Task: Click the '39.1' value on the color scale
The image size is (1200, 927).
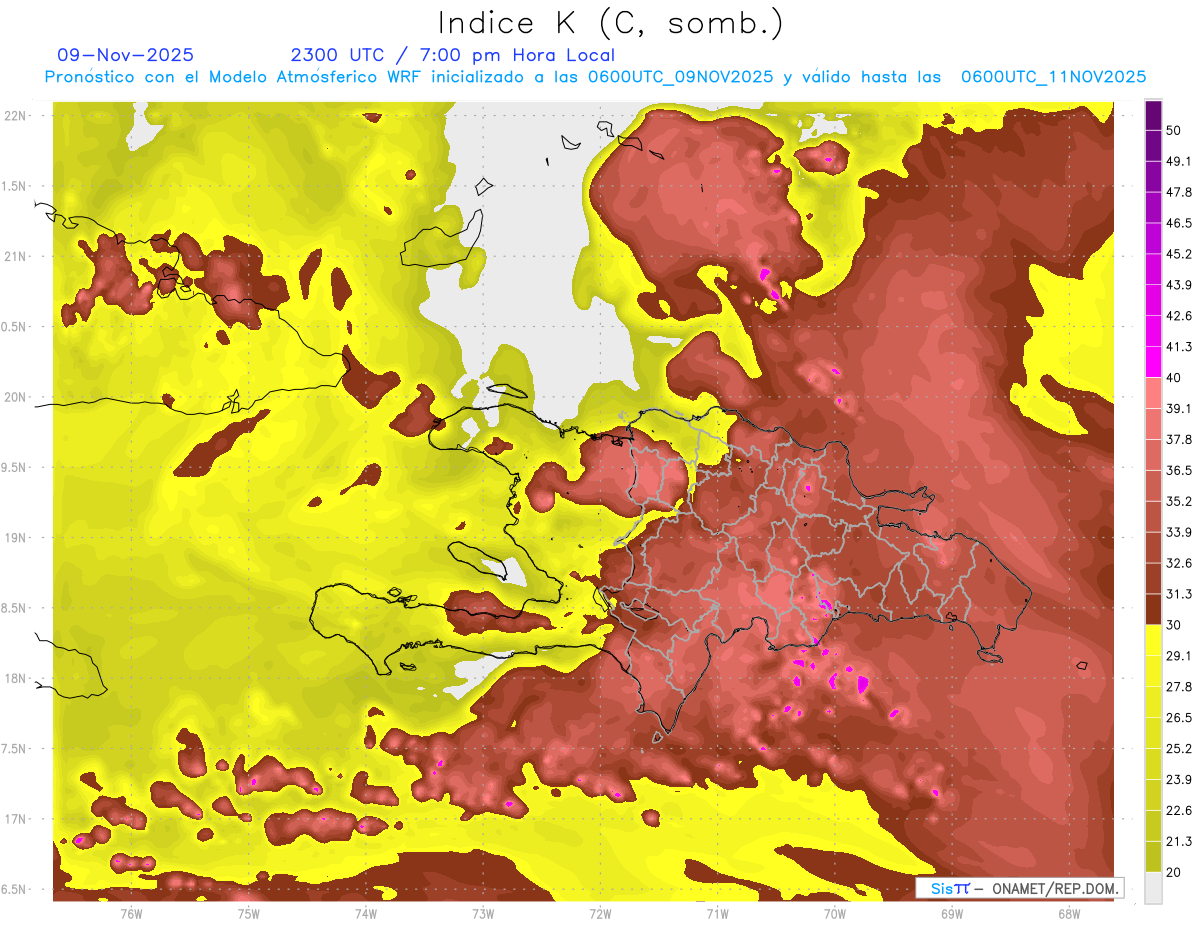Action: click(1178, 408)
